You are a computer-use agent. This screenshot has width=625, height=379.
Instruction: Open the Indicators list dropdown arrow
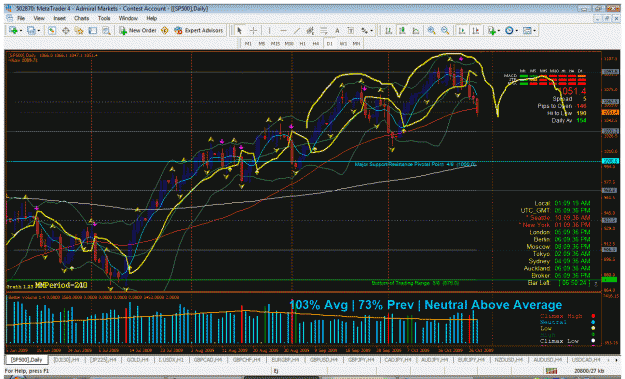pyautogui.click(x=499, y=31)
